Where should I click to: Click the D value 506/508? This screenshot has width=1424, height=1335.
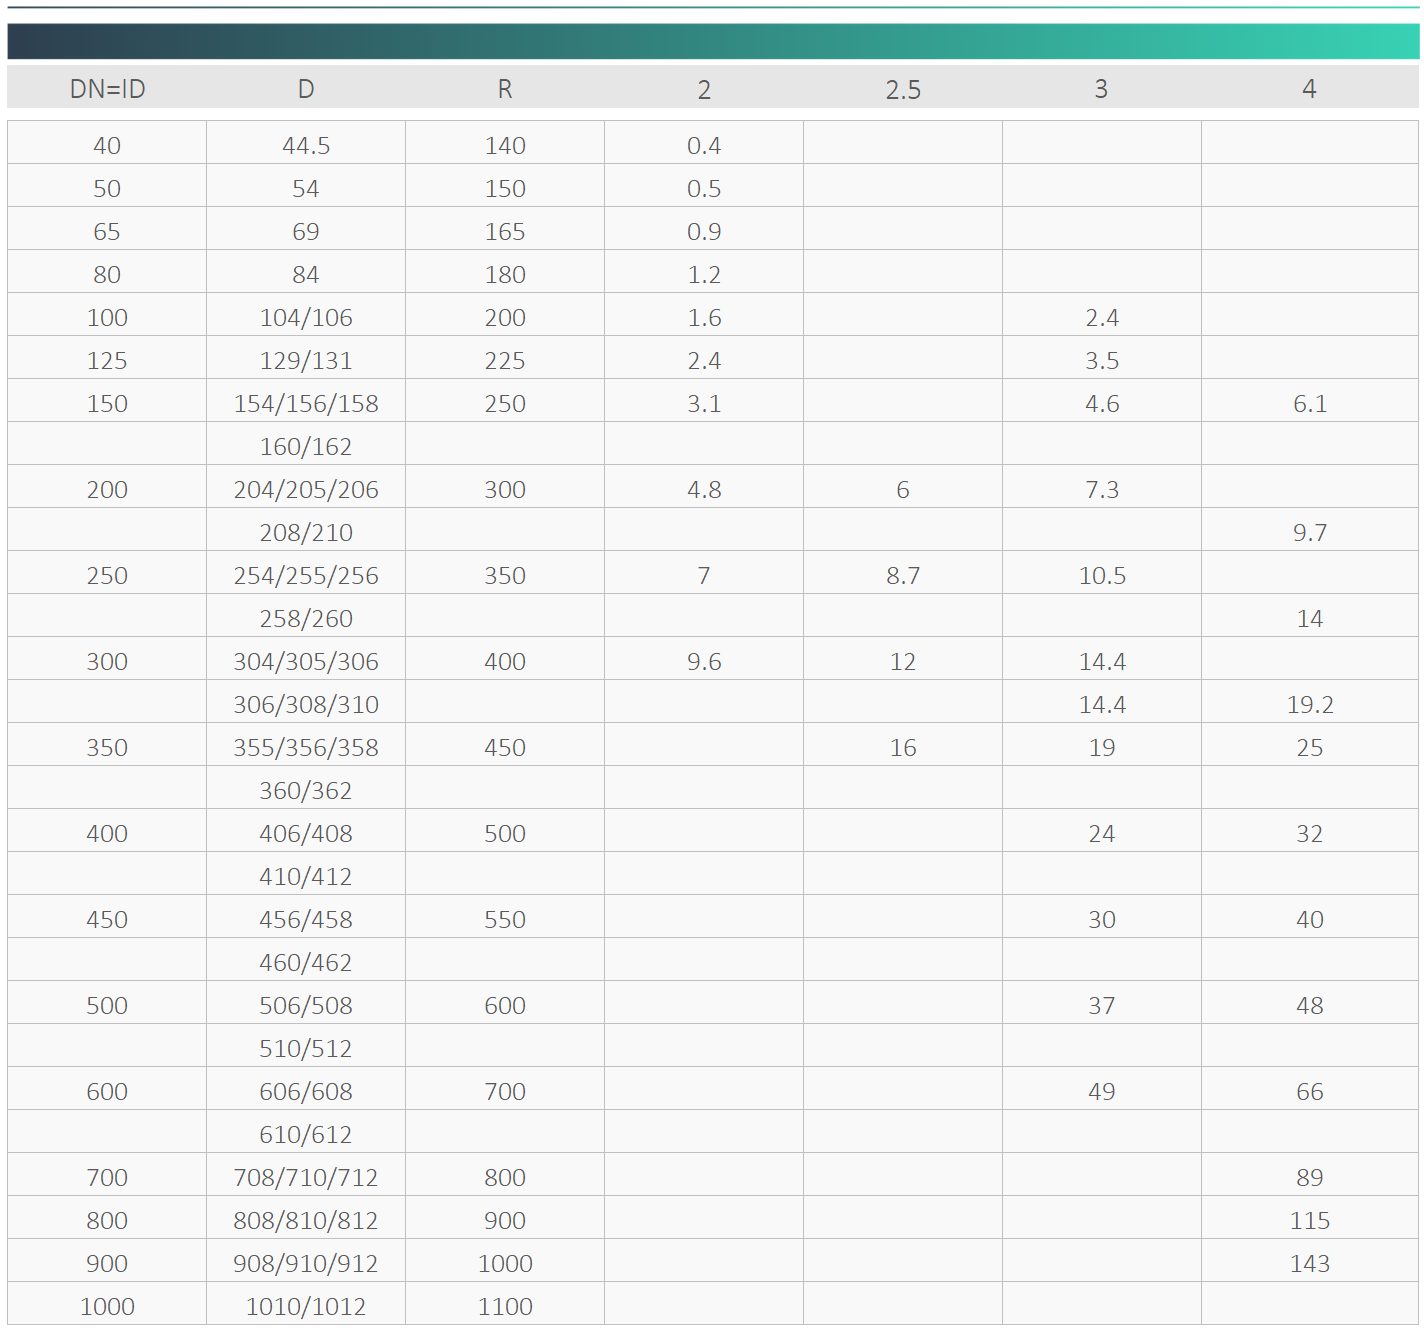pos(306,1006)
